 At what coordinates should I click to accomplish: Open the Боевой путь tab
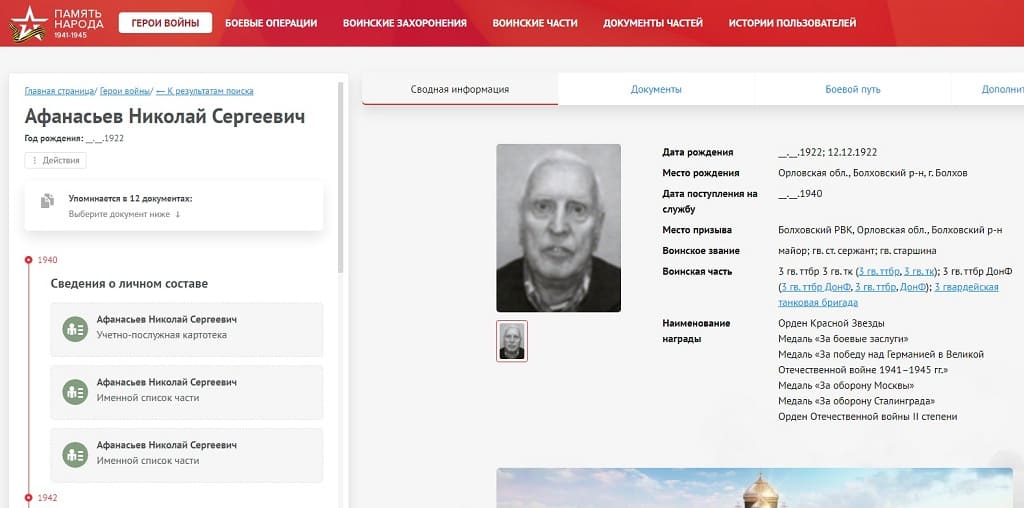(853, 89)
